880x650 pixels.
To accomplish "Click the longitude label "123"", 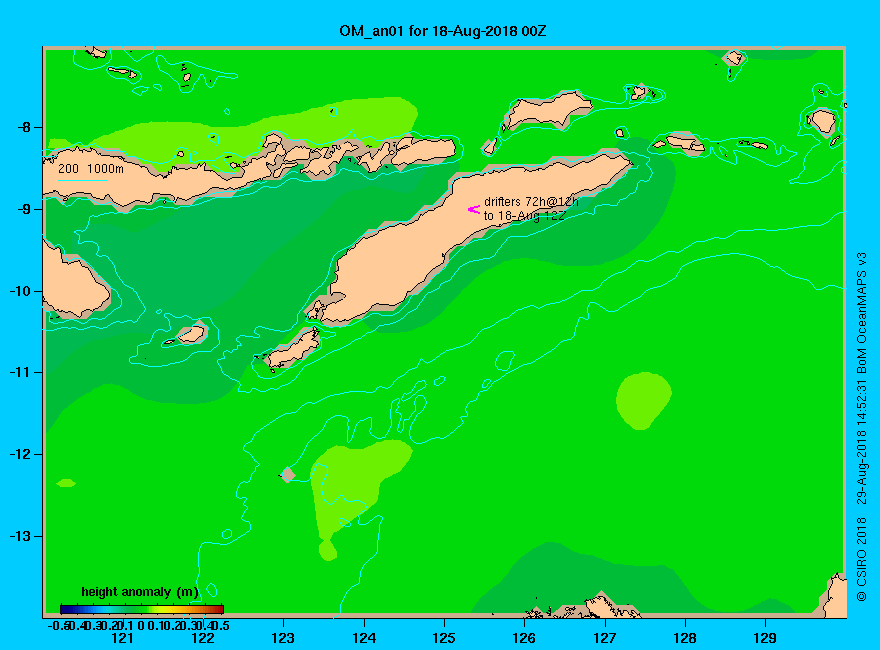I will tap(283, 638).
